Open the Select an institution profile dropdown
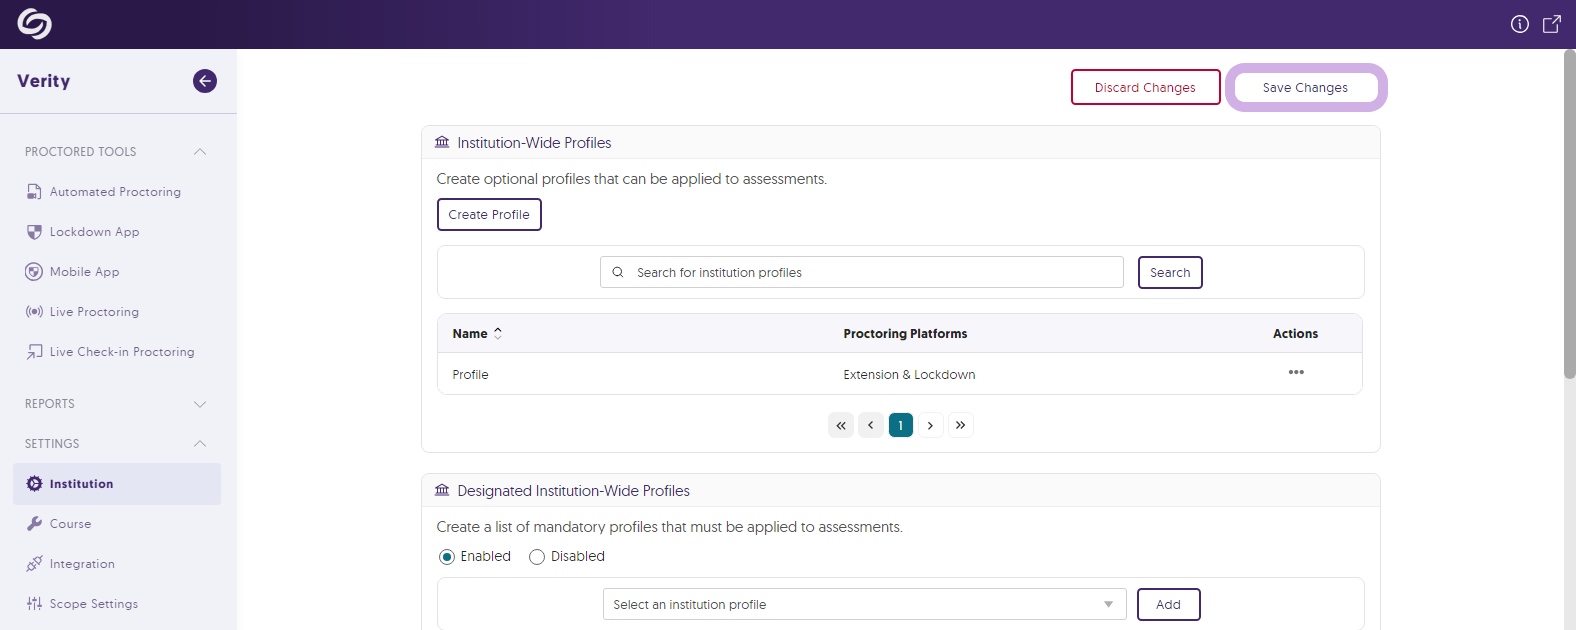The image size is (1576, 630). (x=864, y=604)
